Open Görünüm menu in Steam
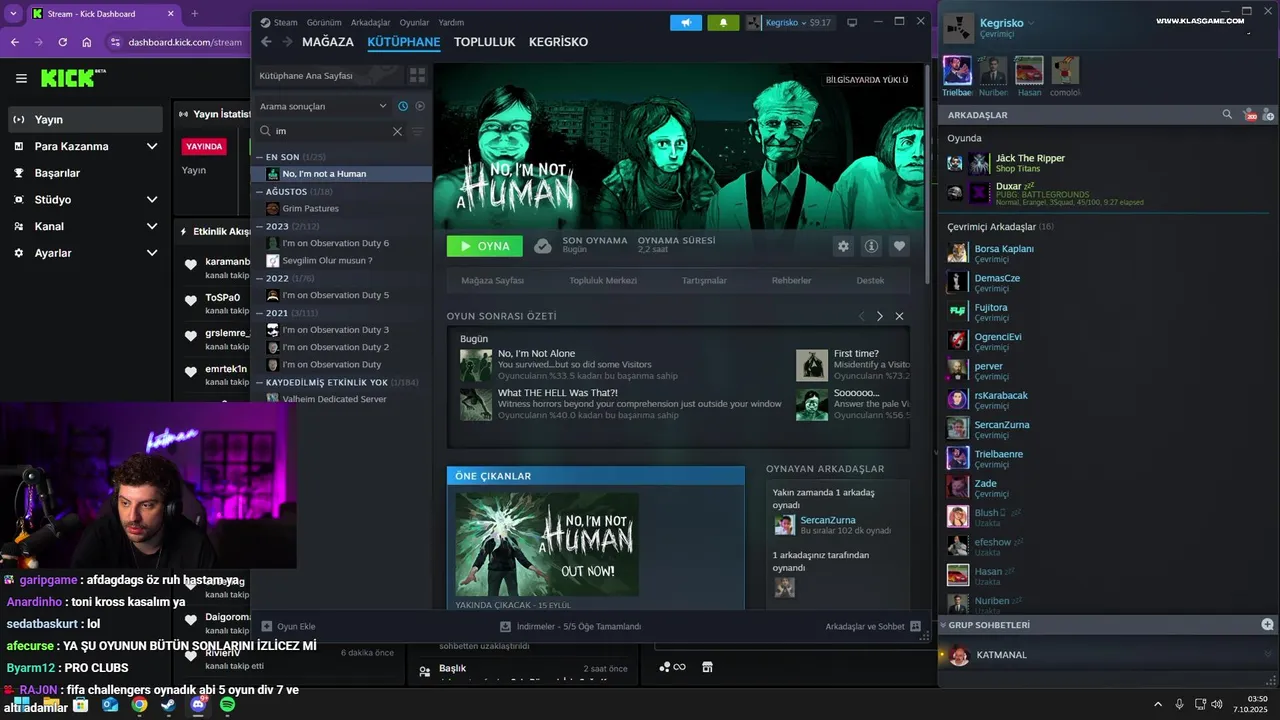Image resolution: width=1280 pixels, height=720 pixels. [324, 22]
